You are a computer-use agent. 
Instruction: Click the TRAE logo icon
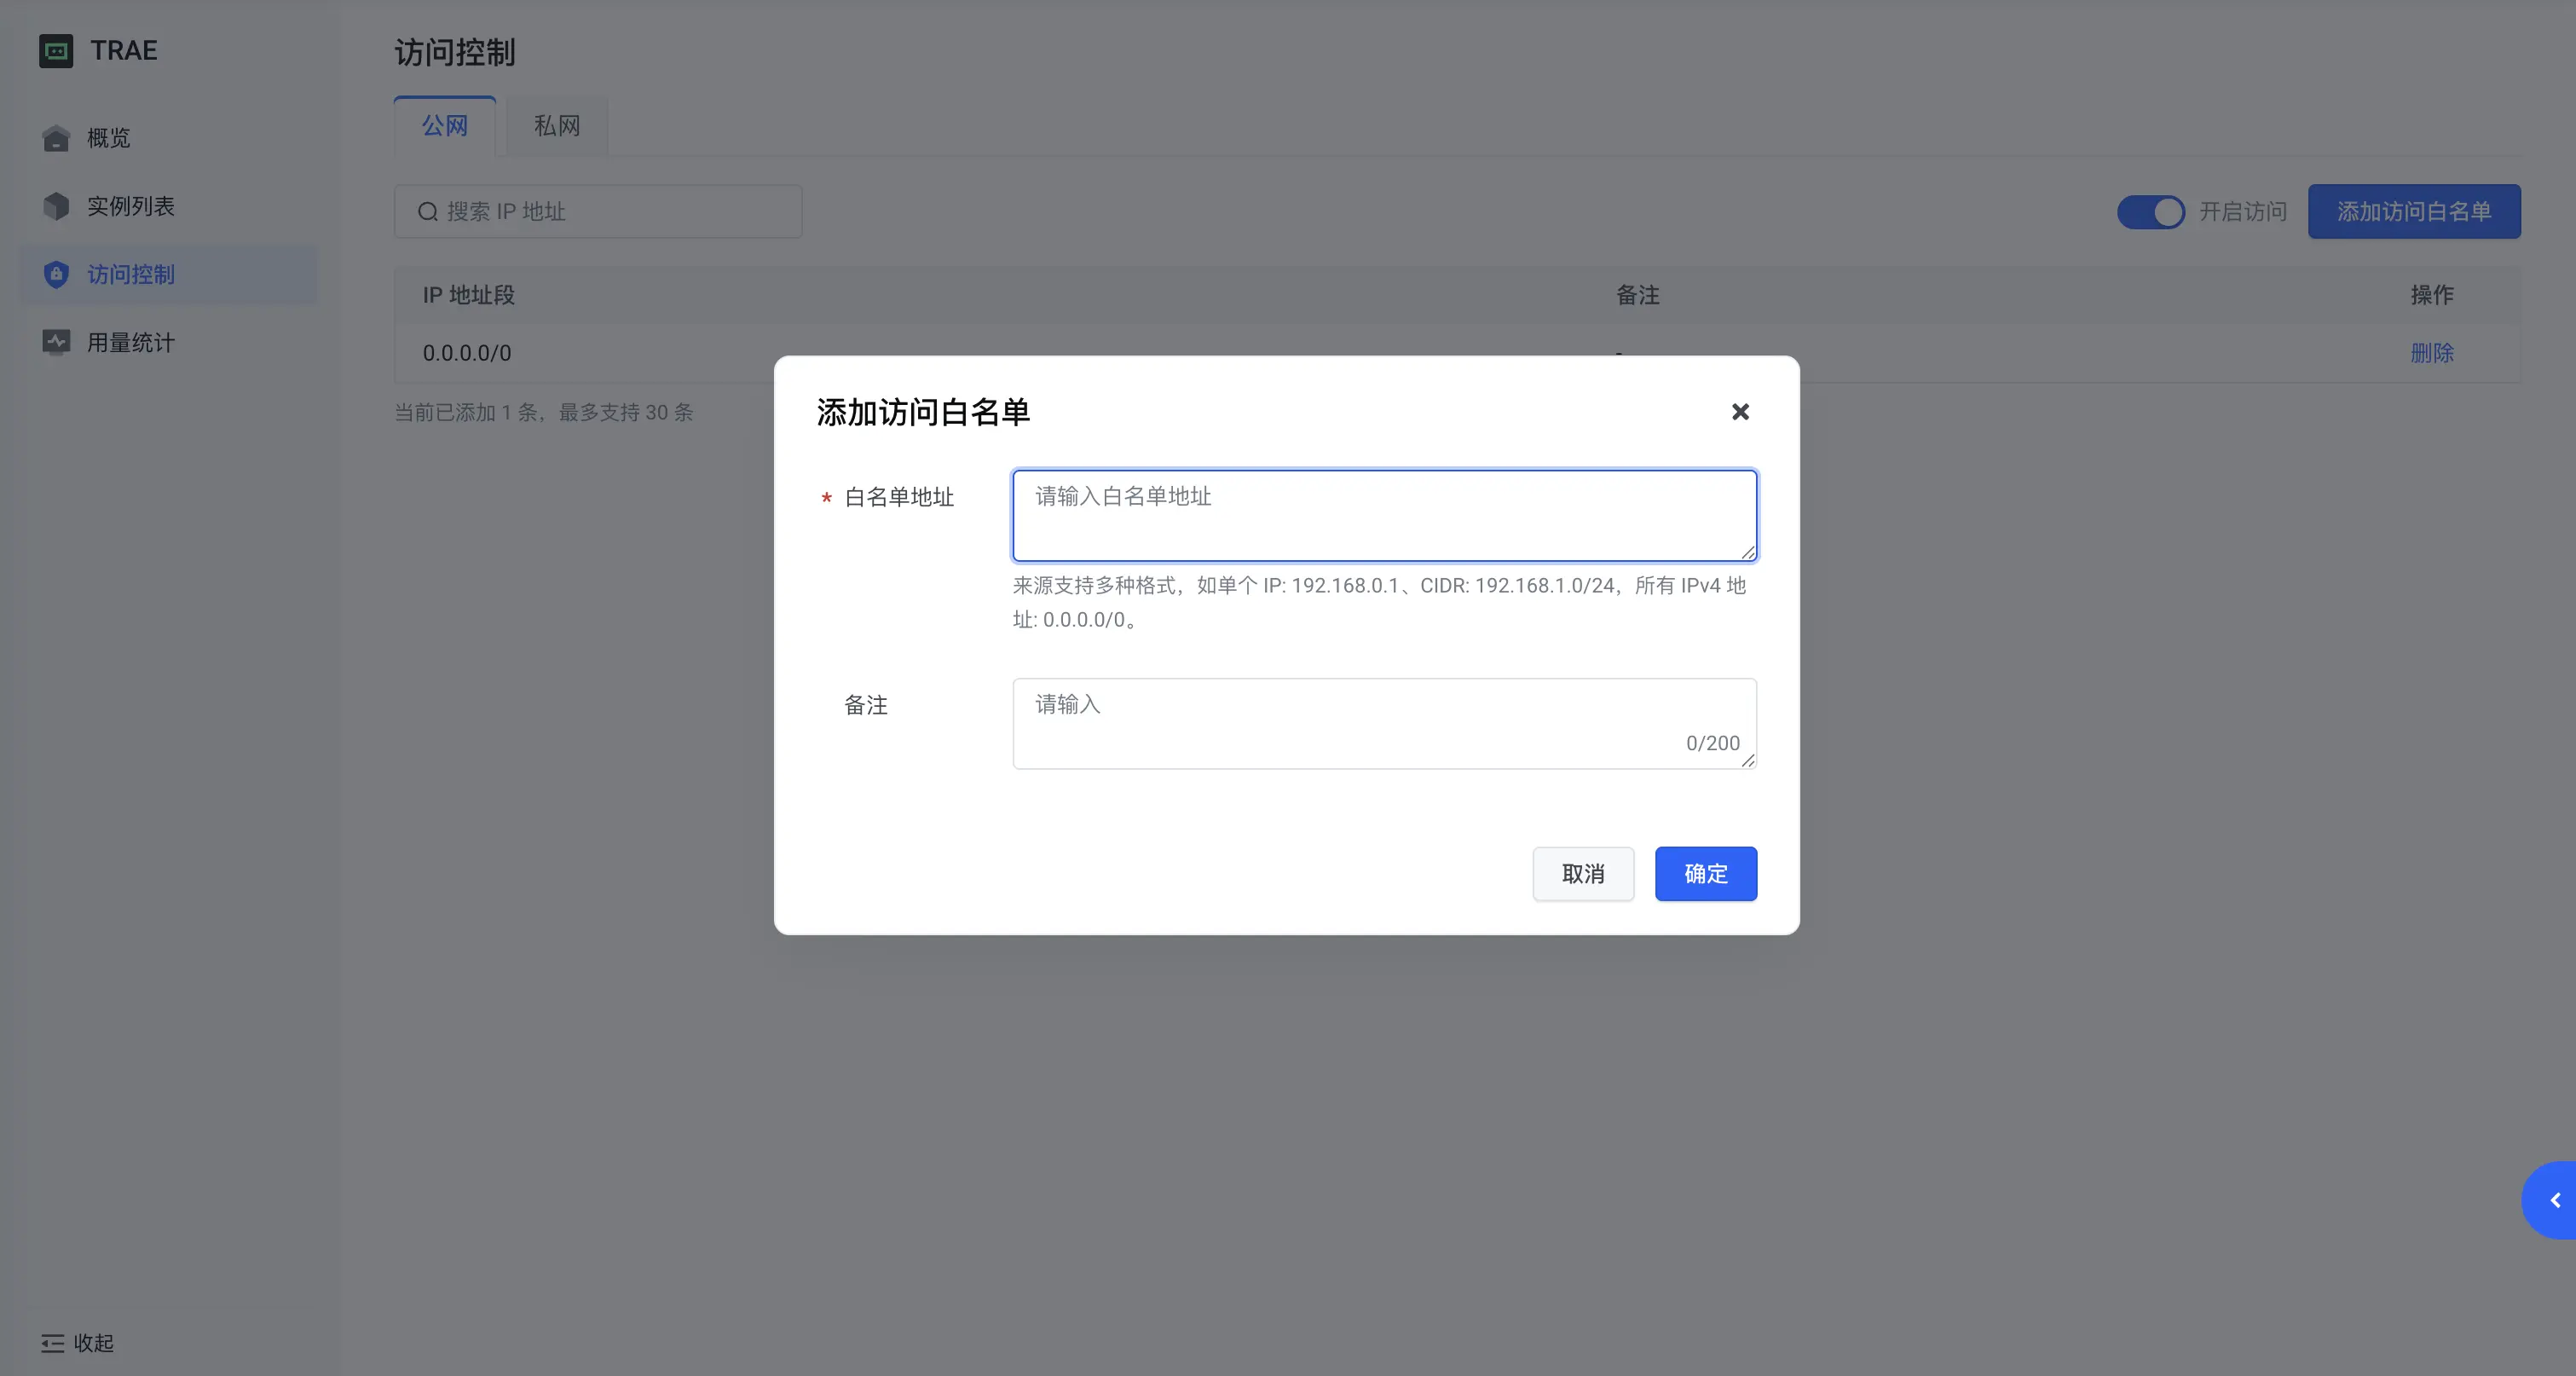click(x=56, y=50)
